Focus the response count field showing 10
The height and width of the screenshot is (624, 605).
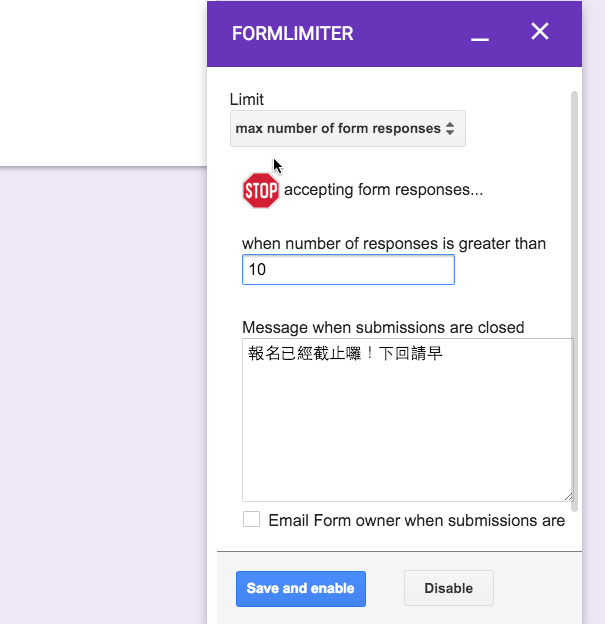(348, 269)
